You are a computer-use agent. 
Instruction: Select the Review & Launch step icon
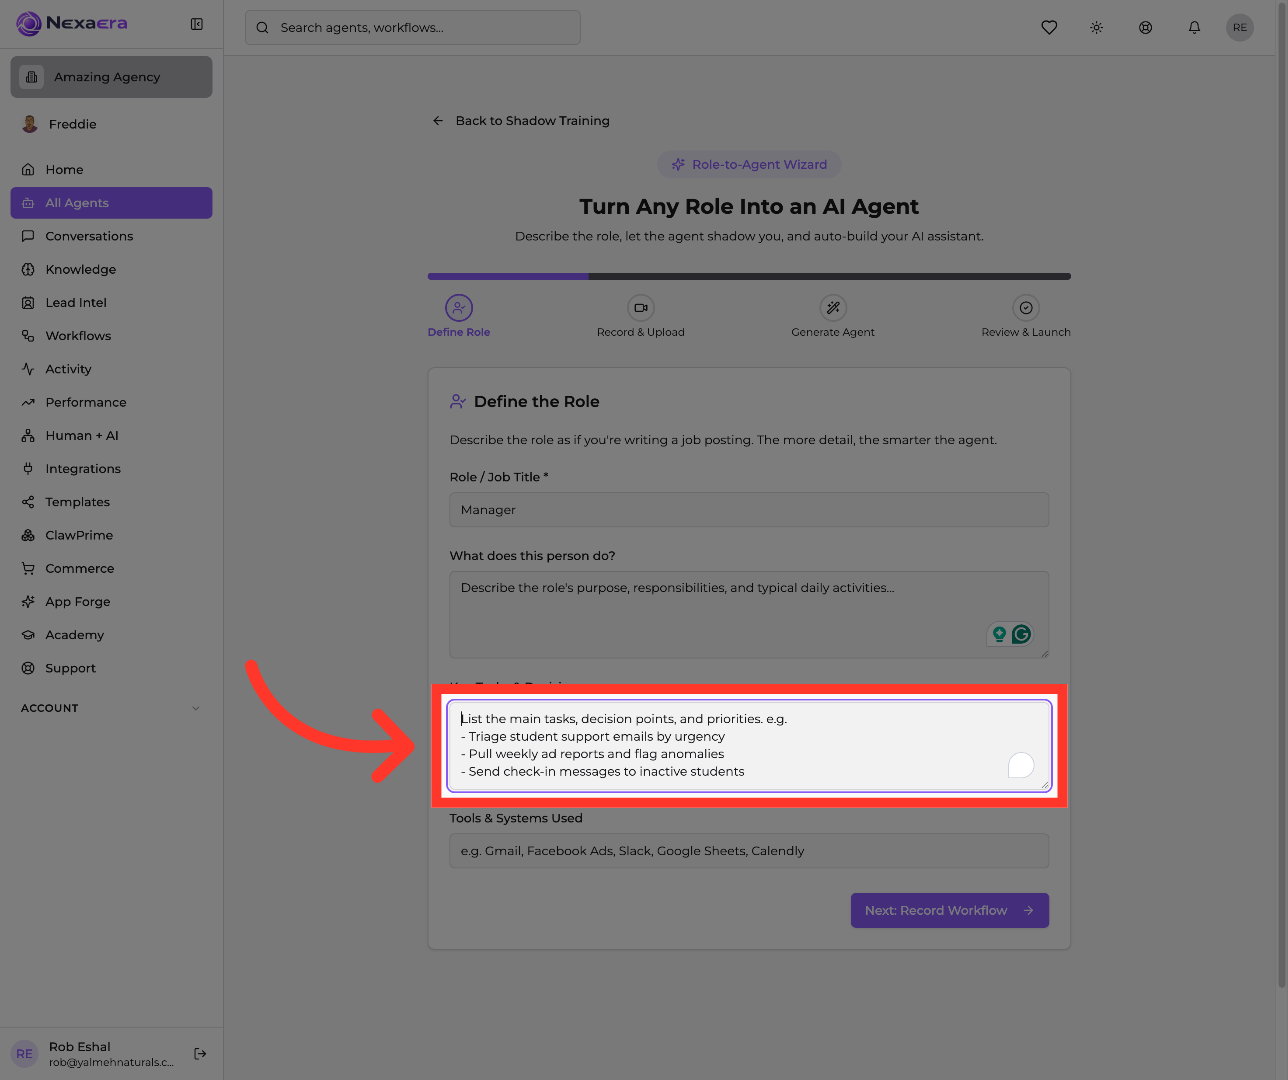(x=1026, y=308)
